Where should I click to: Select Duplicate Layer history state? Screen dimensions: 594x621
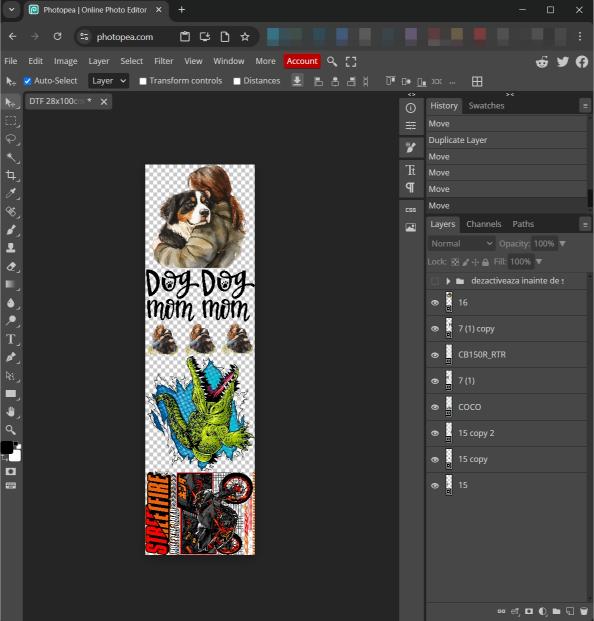(x=506, y=140)
